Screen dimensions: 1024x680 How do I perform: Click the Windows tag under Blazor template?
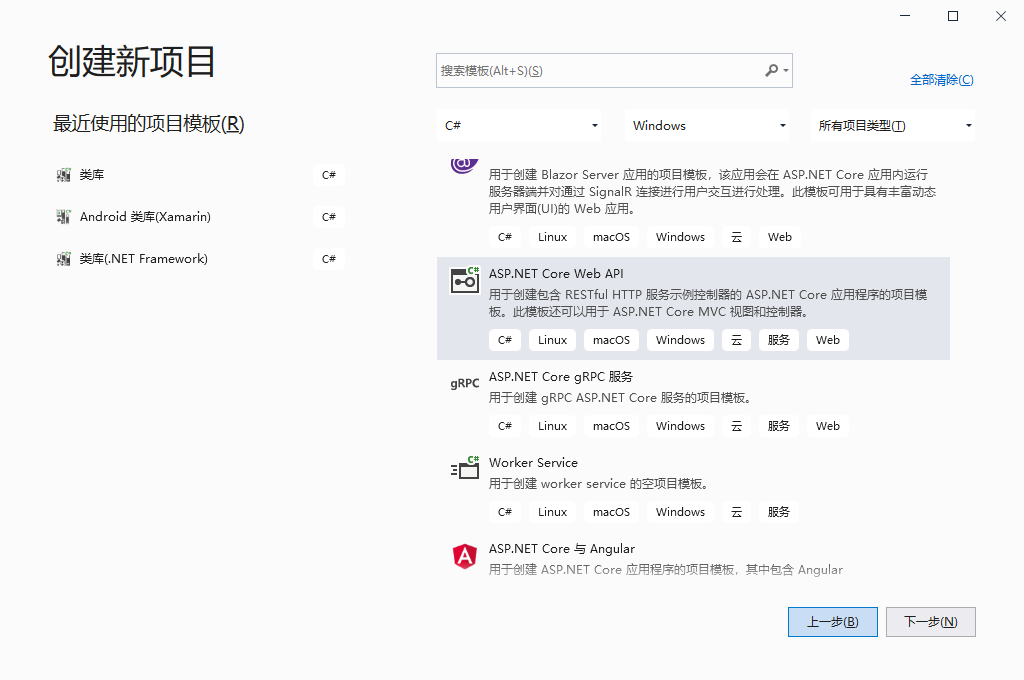click(x=680, y=237)
